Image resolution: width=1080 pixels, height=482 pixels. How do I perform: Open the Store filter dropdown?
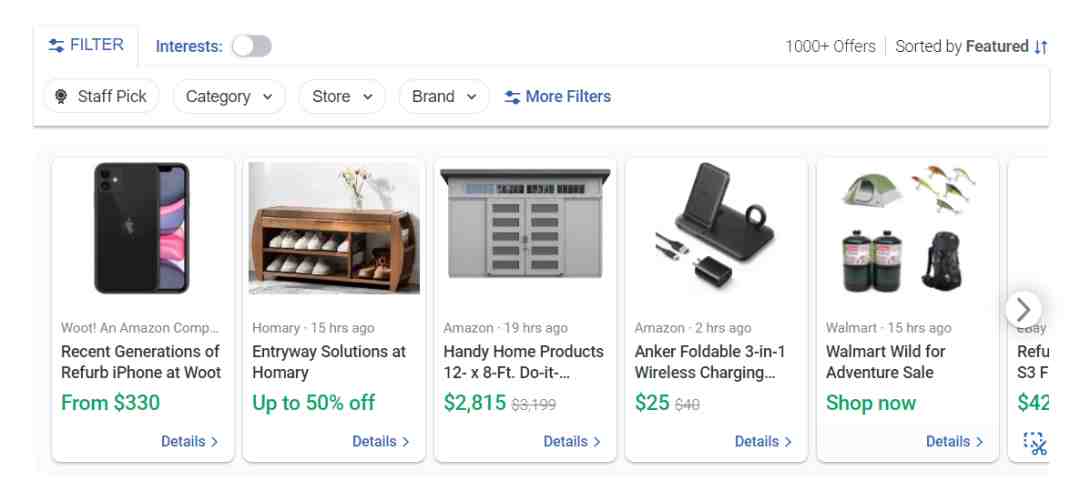342,96
